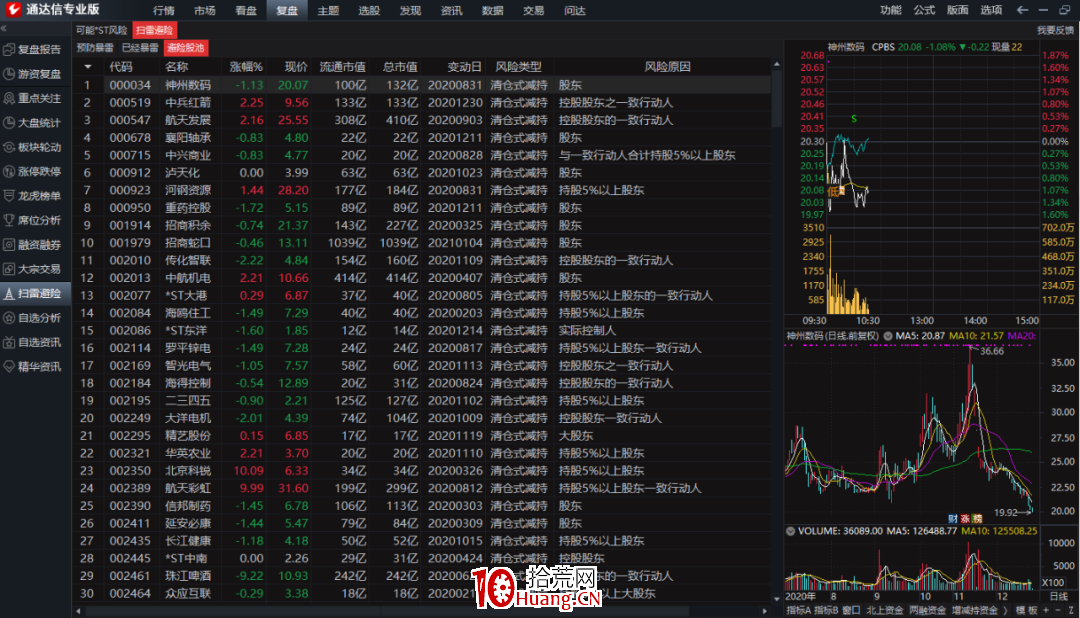Open the 功能 menu
This screenshot has width=1080, height=618.
click(891, 10)
